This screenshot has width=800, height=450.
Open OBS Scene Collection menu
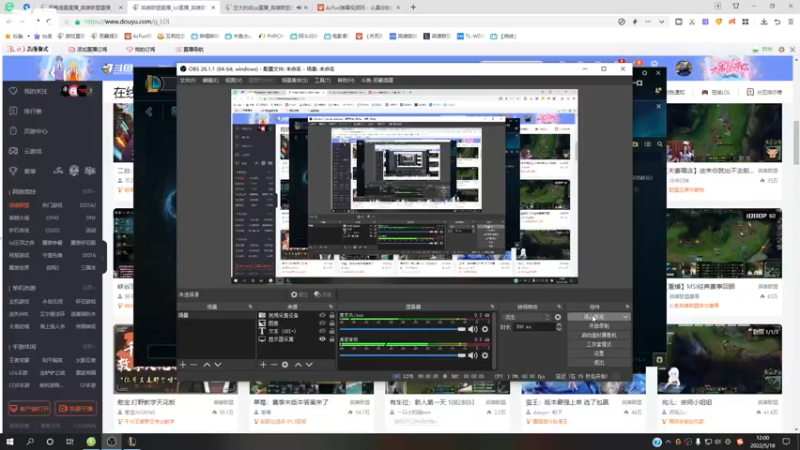click(x=294, y=80)
